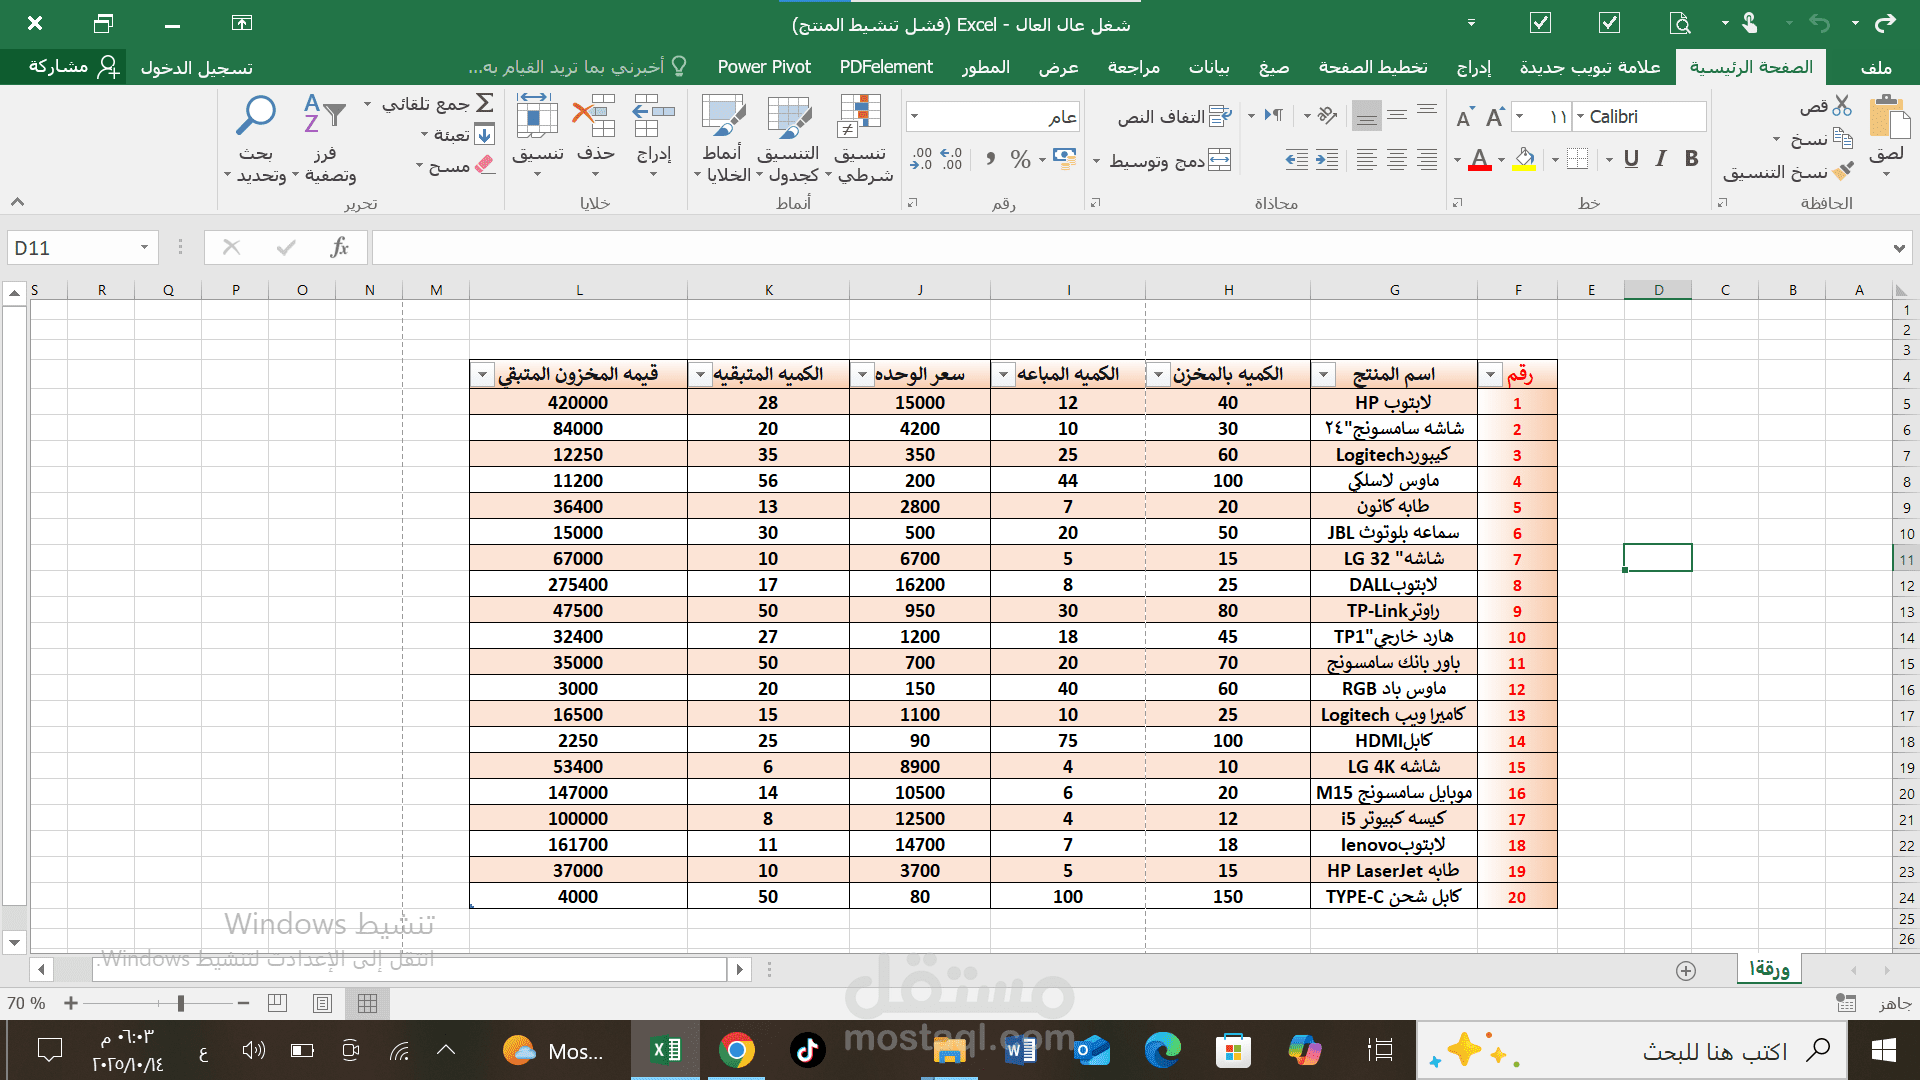Switch to Page Layout view in status bar

point(322,1003)
